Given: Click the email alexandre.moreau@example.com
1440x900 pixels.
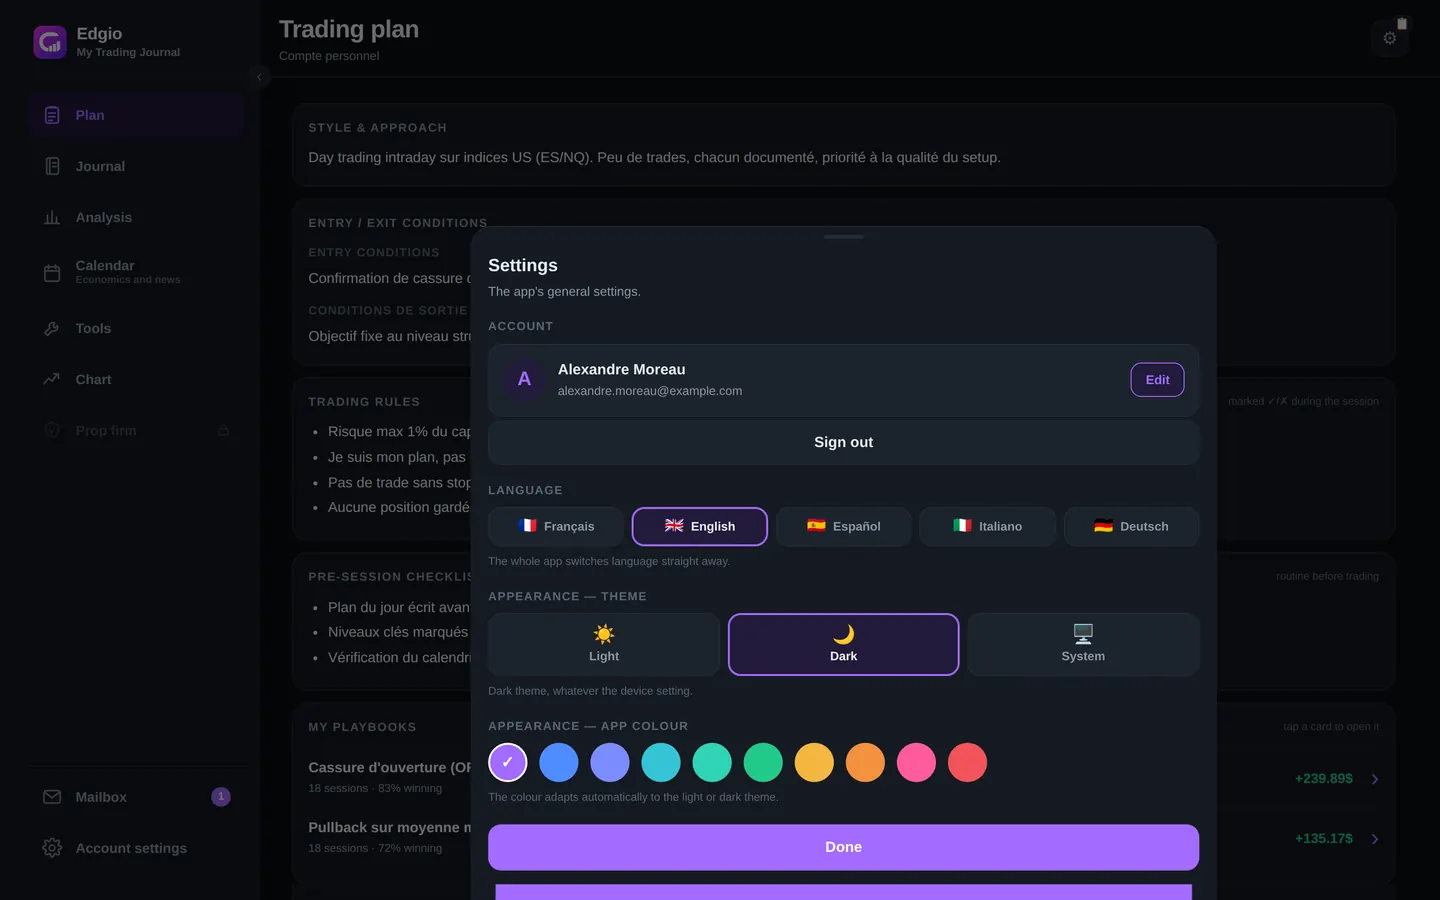Looking at the screenshot, I should click(x=650, y=391).
